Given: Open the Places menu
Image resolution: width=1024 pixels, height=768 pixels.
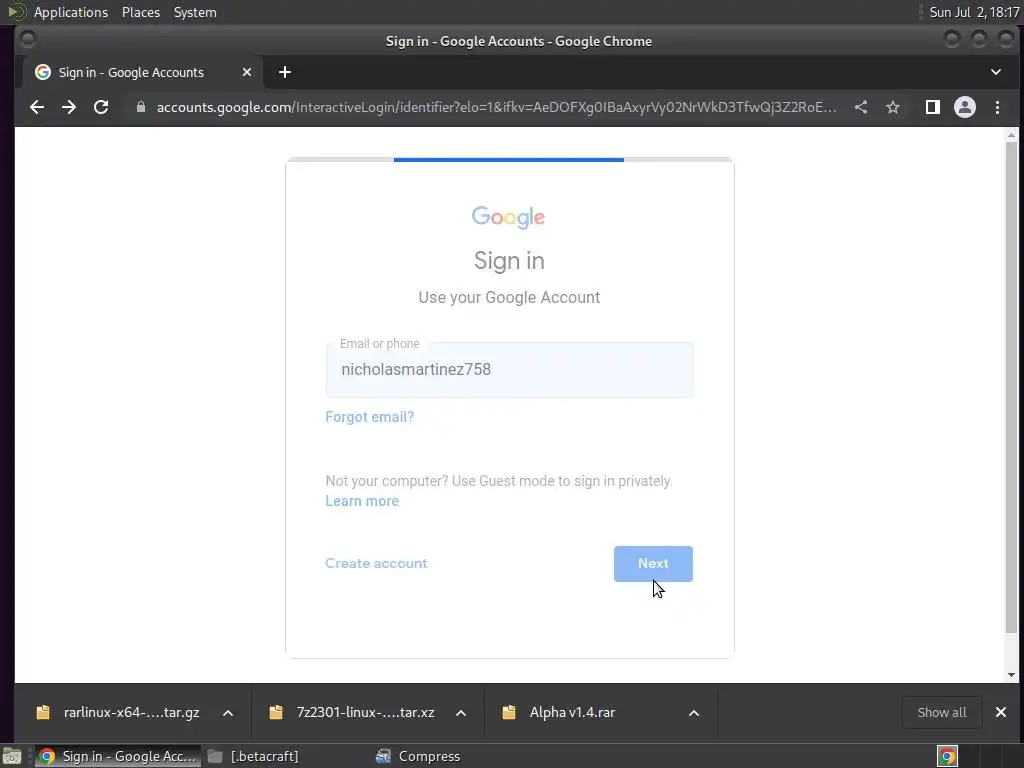Looking at the screenshot, I should coord(141,12).
